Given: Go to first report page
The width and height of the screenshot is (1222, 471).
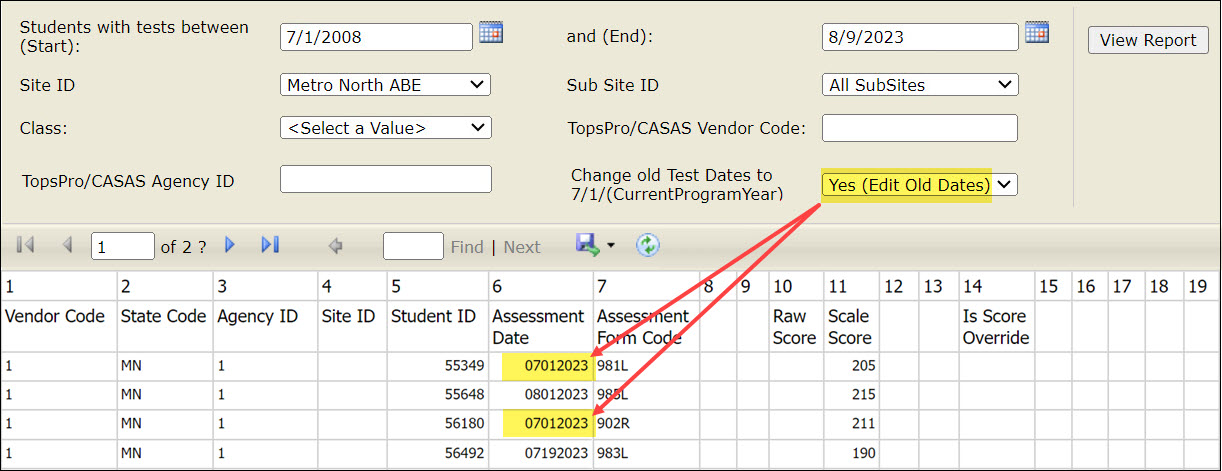Looking at the screenshot, I should (26, 246).
